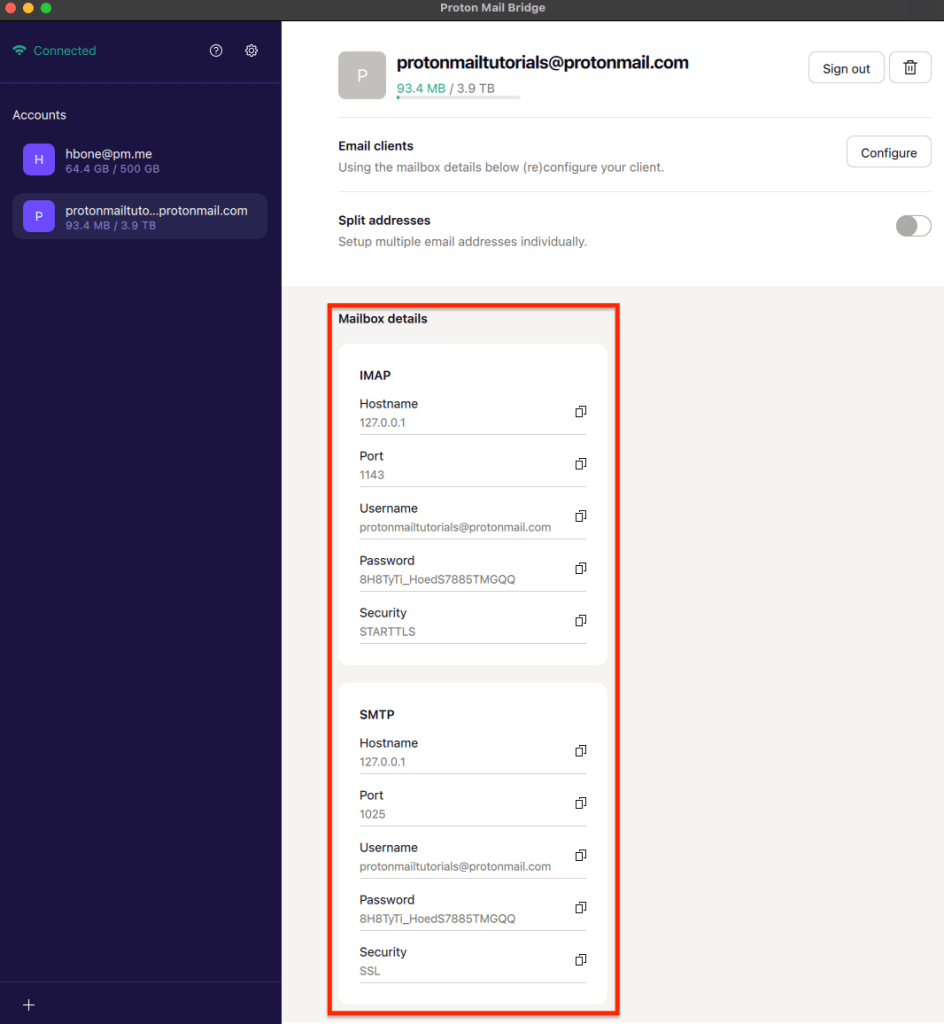Image resolution: width=944 pixels, height=1024 pixels.
Task: Copy the IMAP Username
Action: 580,516
